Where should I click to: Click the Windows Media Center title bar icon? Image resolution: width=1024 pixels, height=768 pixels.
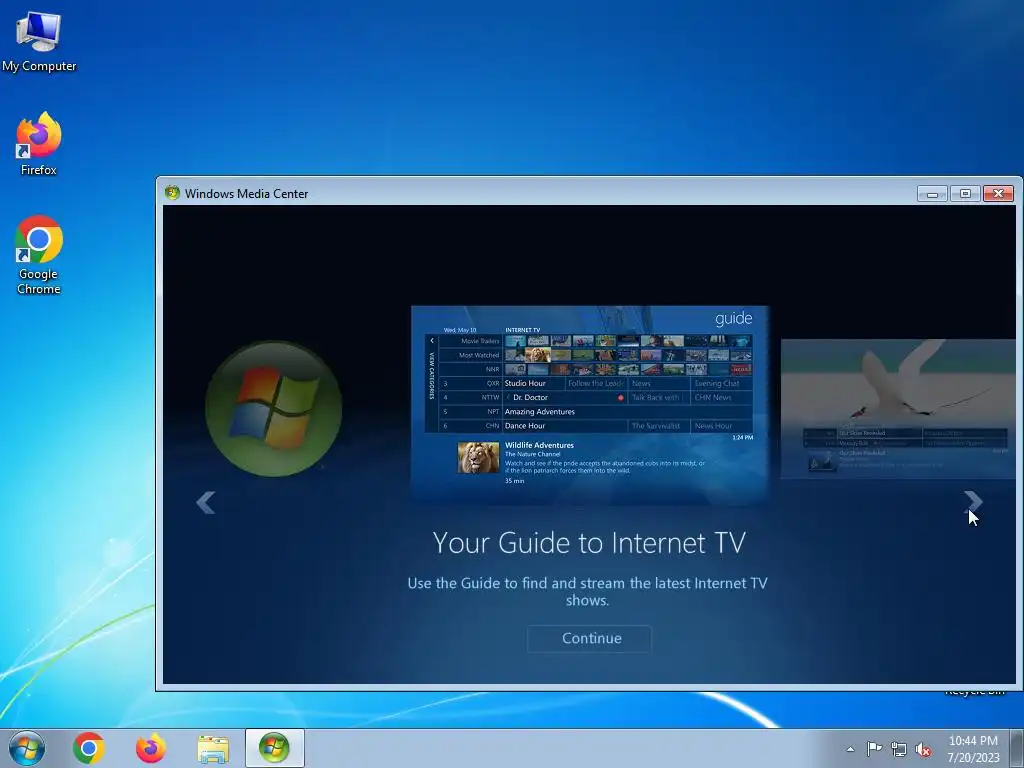click(x=172, y=193)
